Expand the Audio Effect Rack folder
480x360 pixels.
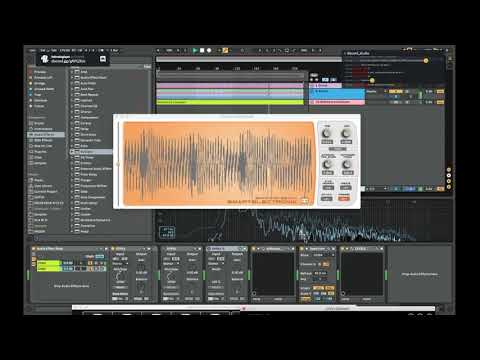click(72, 77)
